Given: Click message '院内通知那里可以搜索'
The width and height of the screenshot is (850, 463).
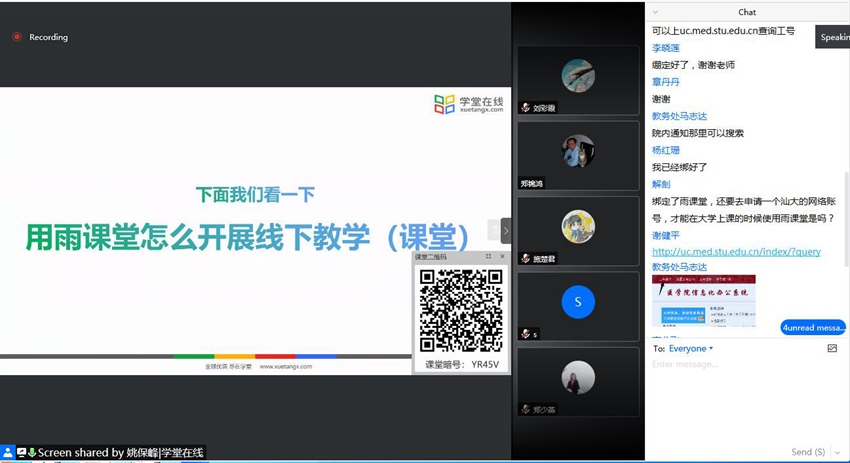Looking at the screenshot, I should [698, 133].
